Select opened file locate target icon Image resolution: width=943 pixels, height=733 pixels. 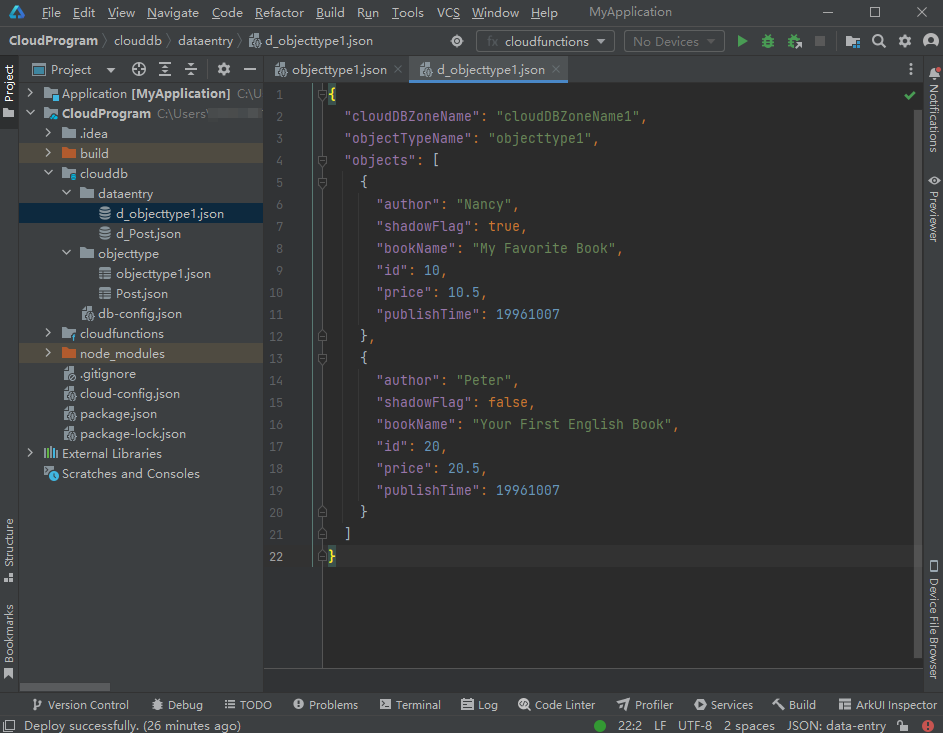(x=139, y=70)
